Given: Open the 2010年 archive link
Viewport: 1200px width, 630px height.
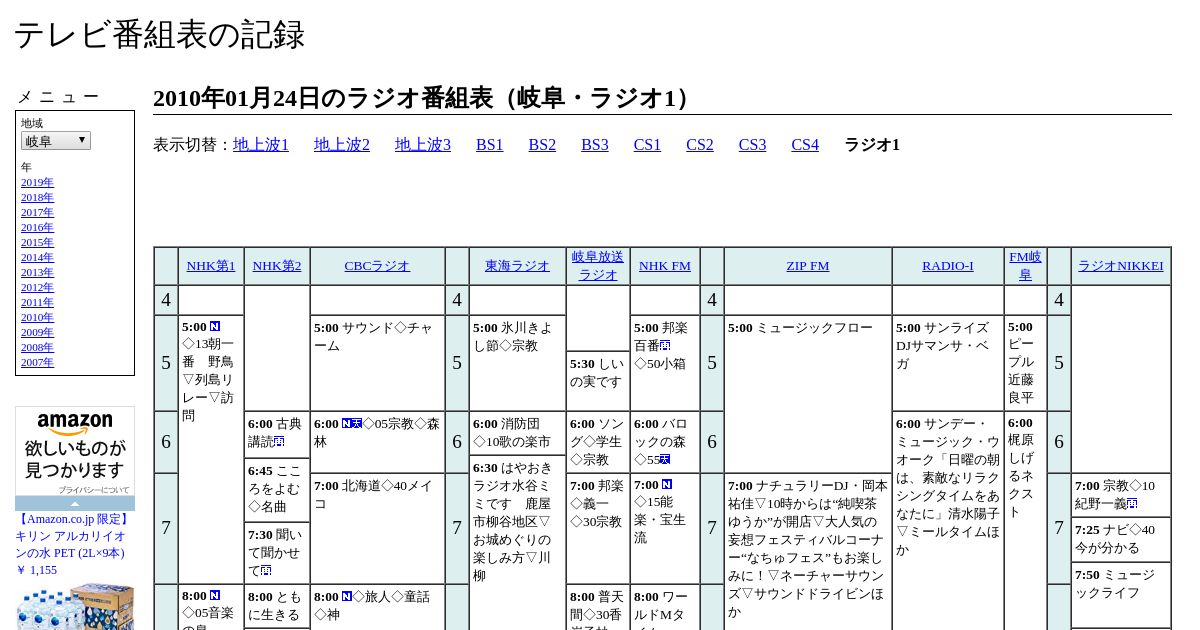Looking at the screenshot, I should click(x=37, y=318).
